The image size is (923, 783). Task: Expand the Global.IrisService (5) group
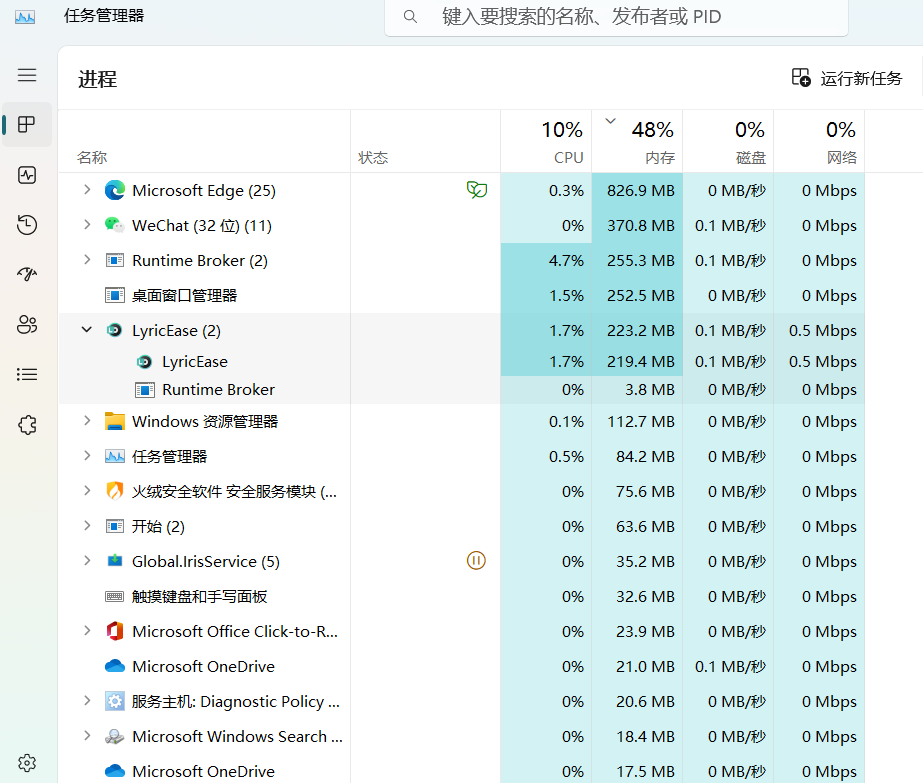coord(87,560)
